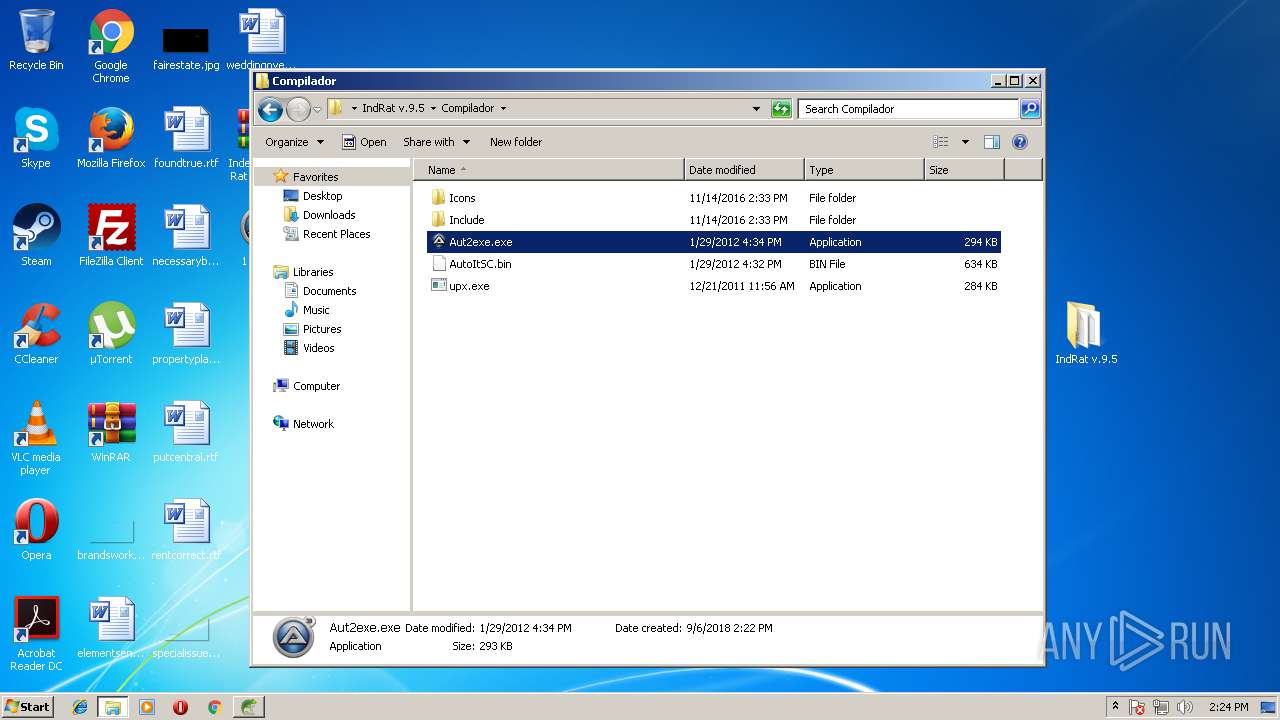Sort by the Name column header

548,170
